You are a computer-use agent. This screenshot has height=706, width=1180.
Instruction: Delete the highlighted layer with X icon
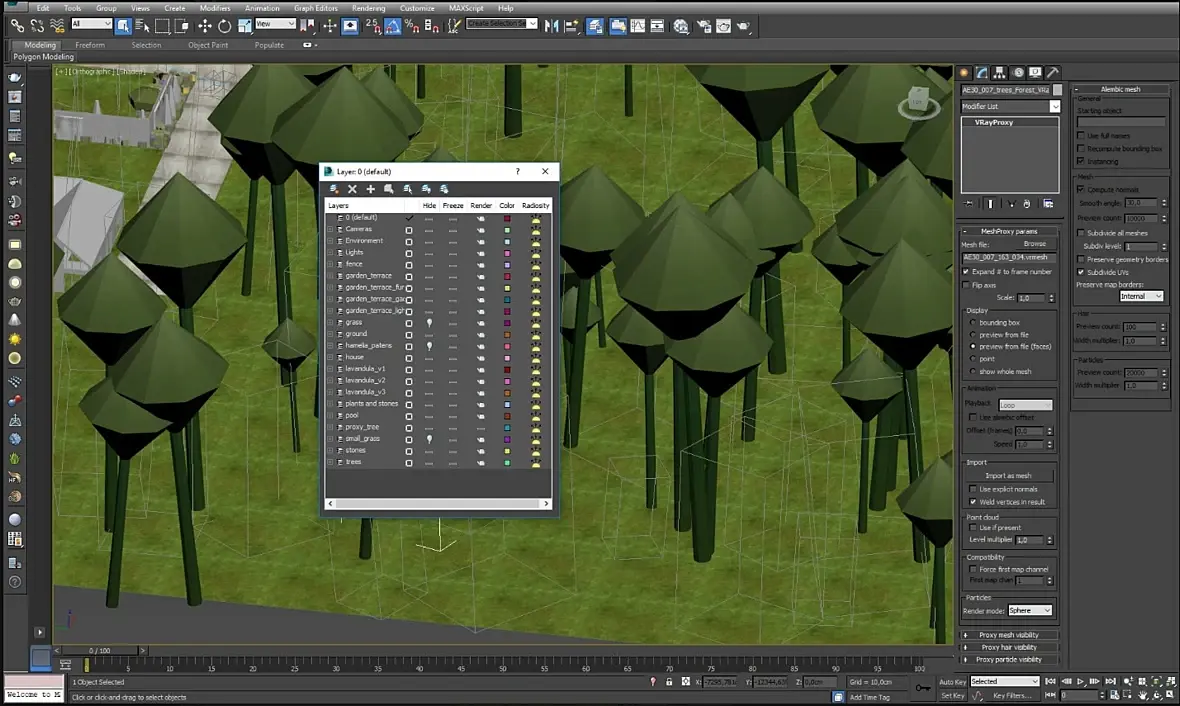coord(352,189)
